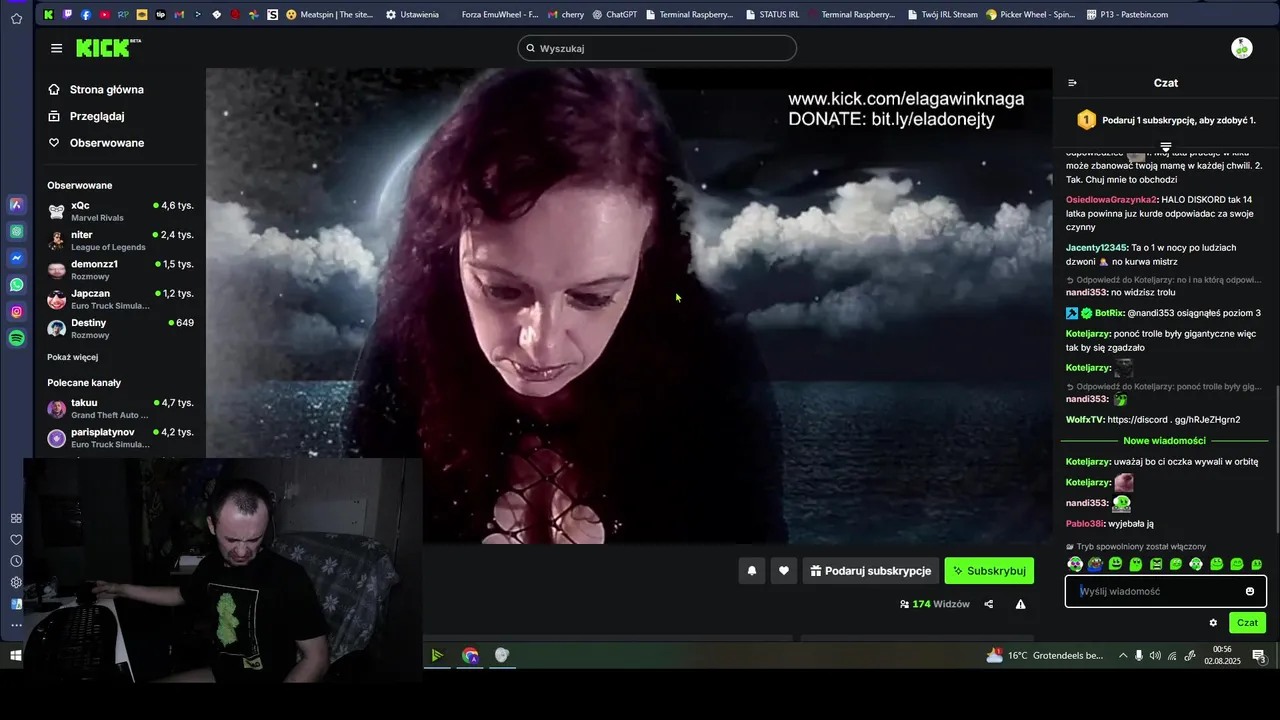Open Facebook bookmark favicon

[x=86, y=15]
